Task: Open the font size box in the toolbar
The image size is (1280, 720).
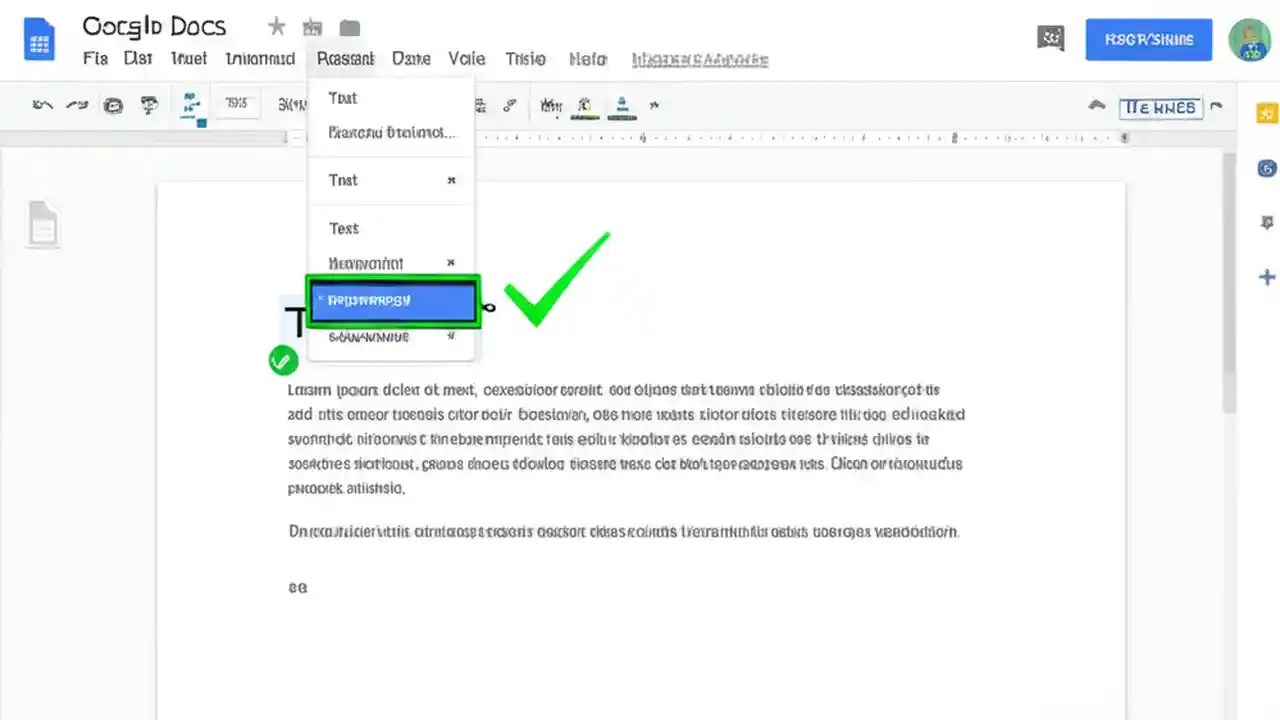Action: point(237,103)
